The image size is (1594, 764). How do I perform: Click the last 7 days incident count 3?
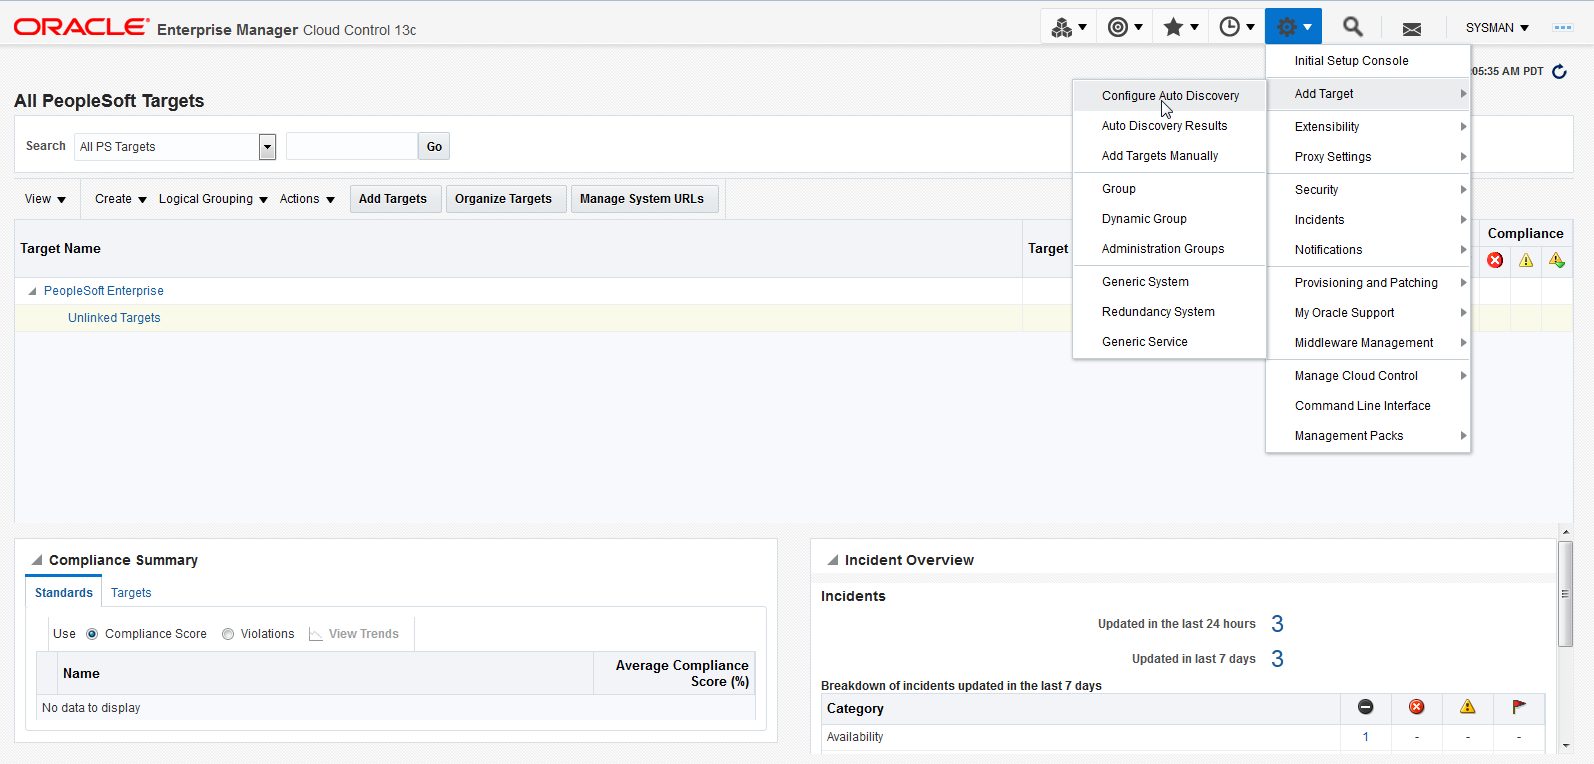coord(1277,659)
